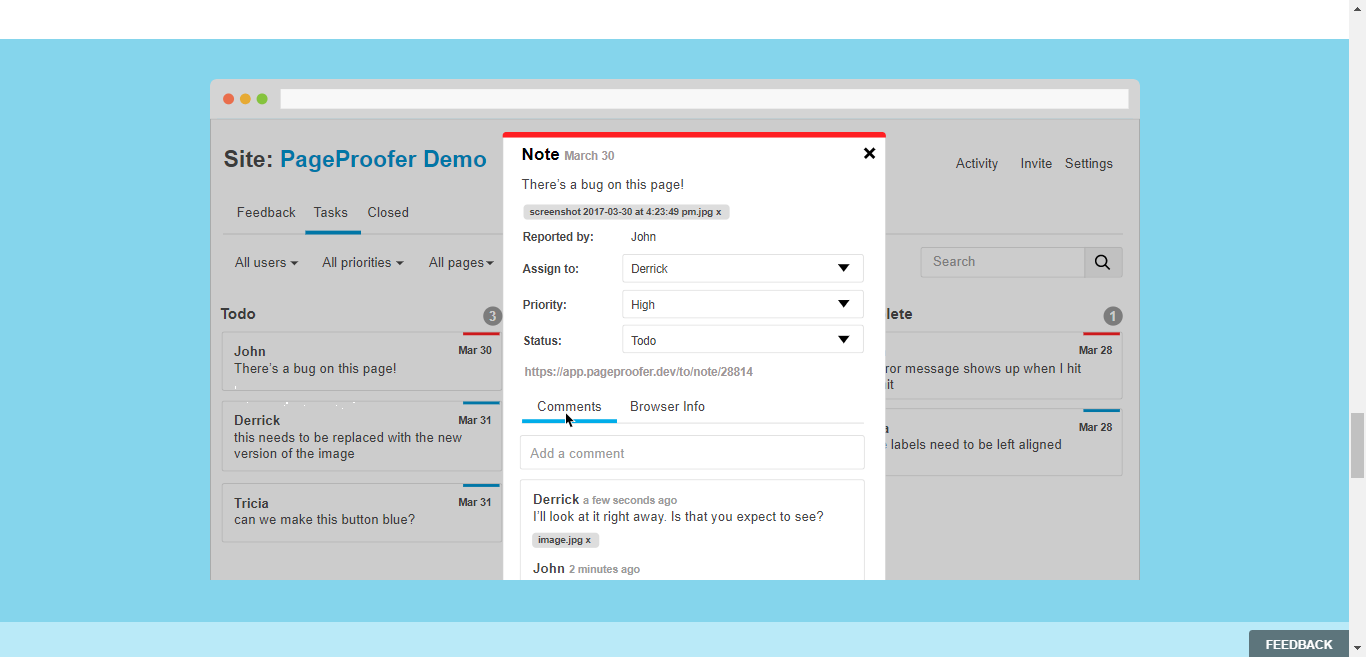The height and width of the screenshot is (657, 1366).
Task: Click the text There's a bug on this page! in dialog
Action: [x=603, y=185]
